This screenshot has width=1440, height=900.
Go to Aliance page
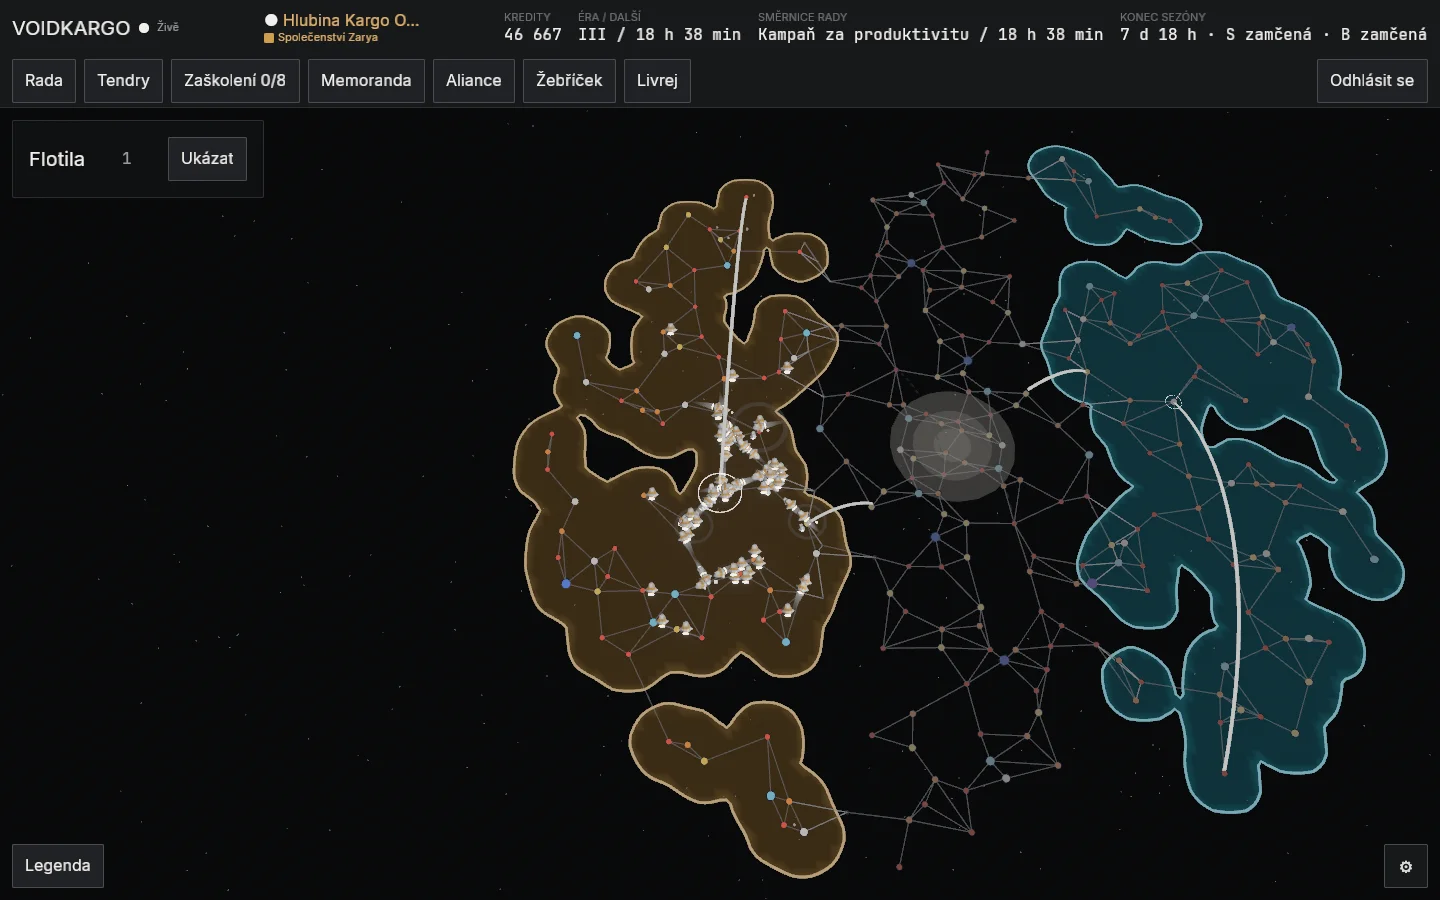pos(474,81)
